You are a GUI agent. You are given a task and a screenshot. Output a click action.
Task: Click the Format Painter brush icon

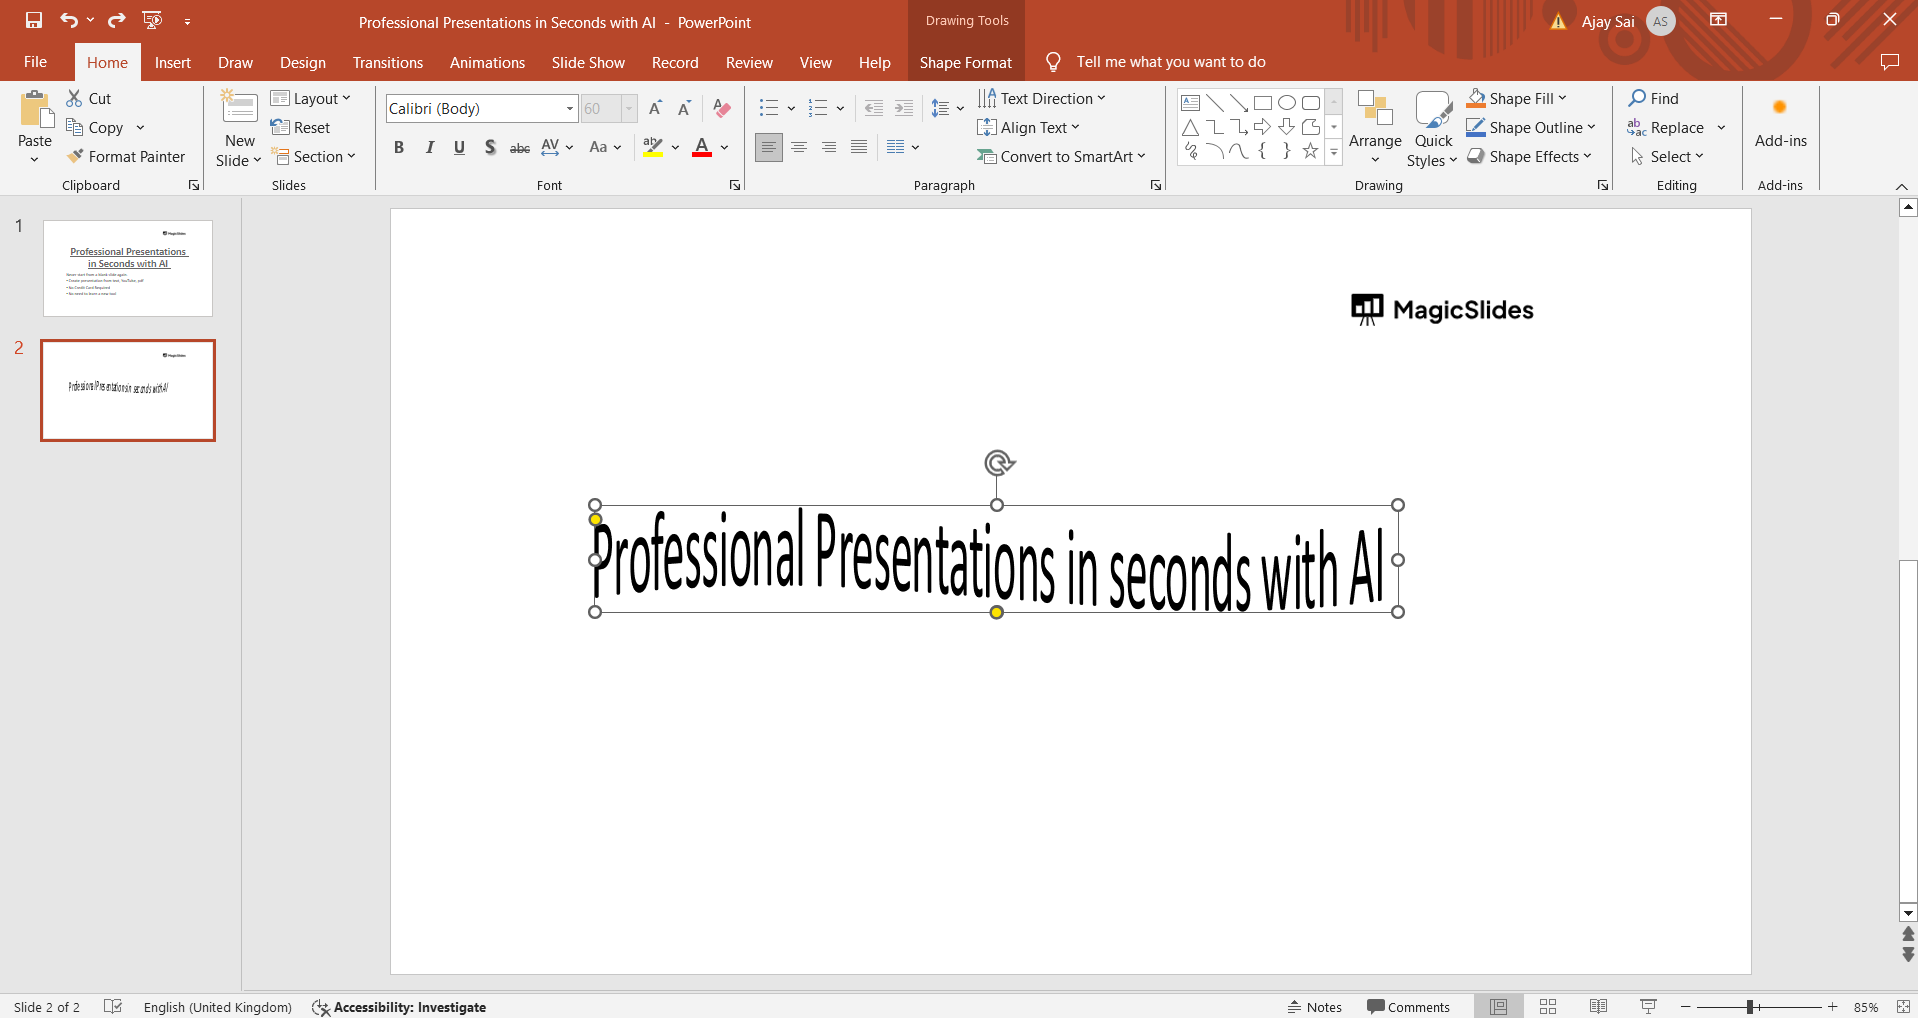pyautogui.click(x=75, y=156)
